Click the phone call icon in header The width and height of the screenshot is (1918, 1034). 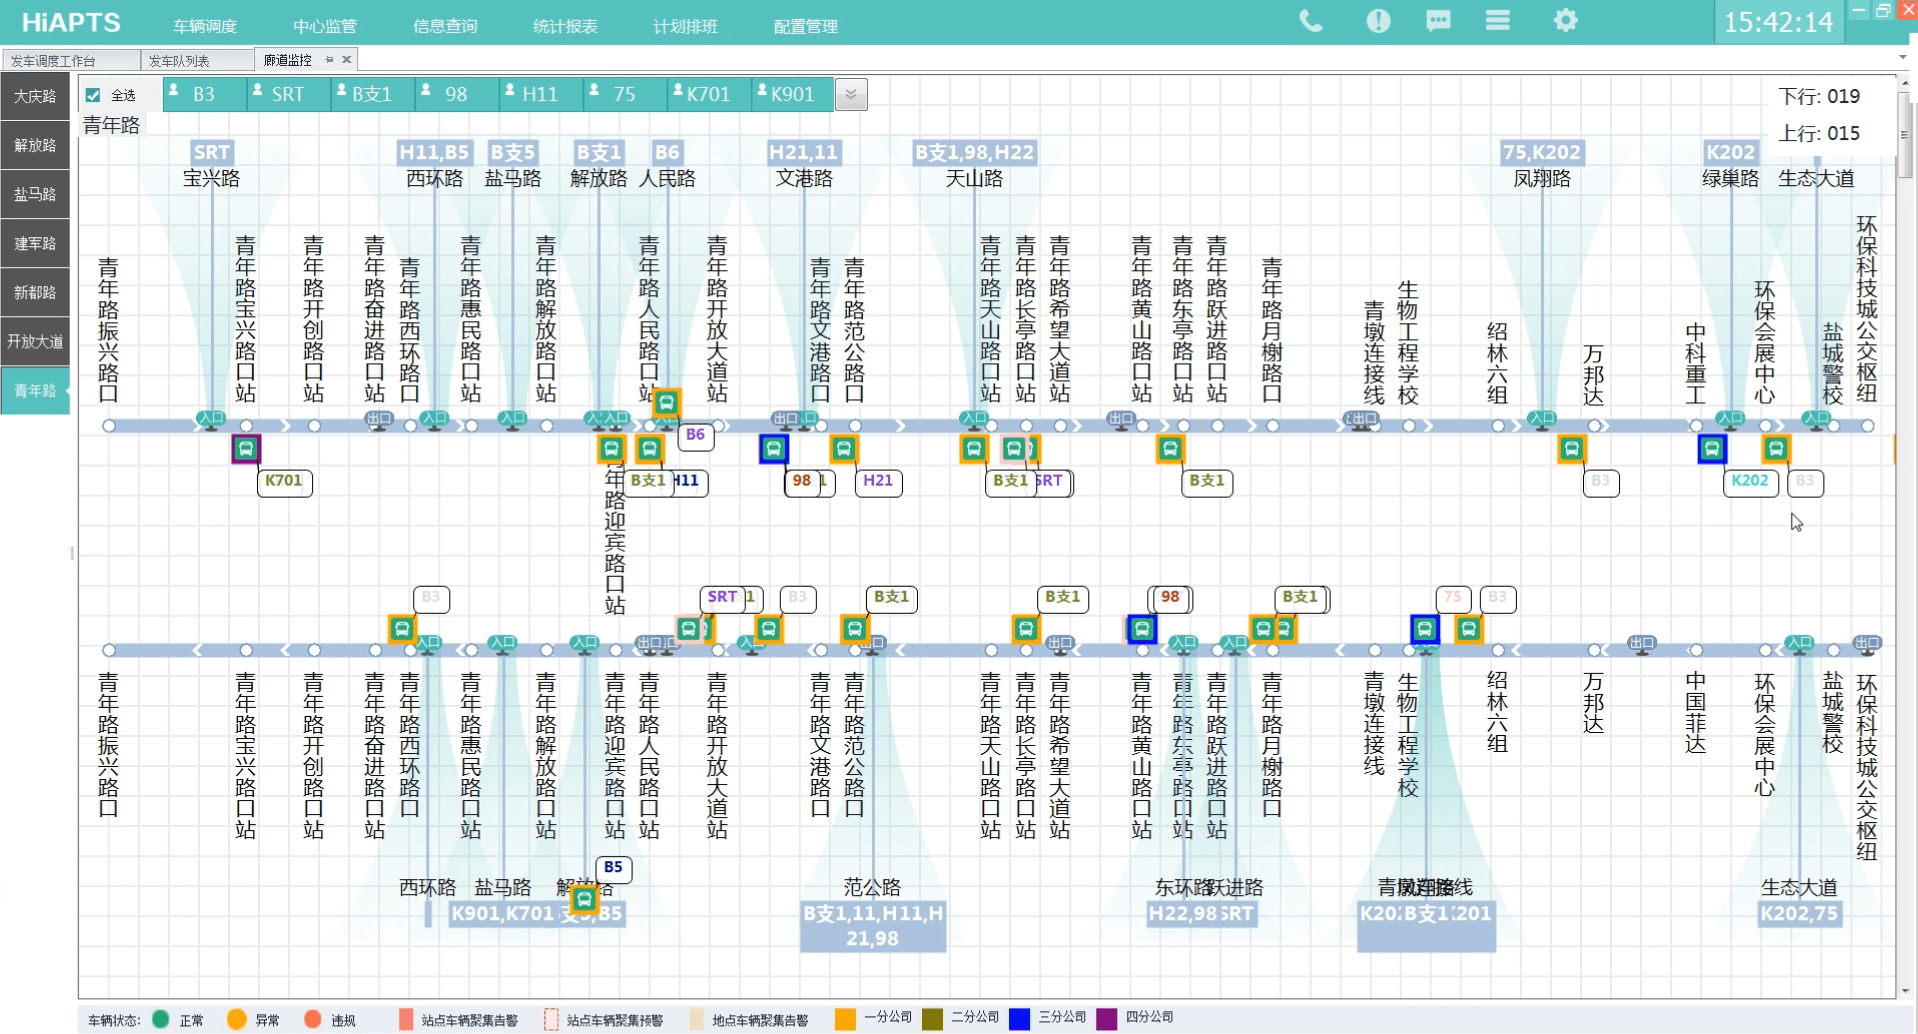(x=1310, y=21)
